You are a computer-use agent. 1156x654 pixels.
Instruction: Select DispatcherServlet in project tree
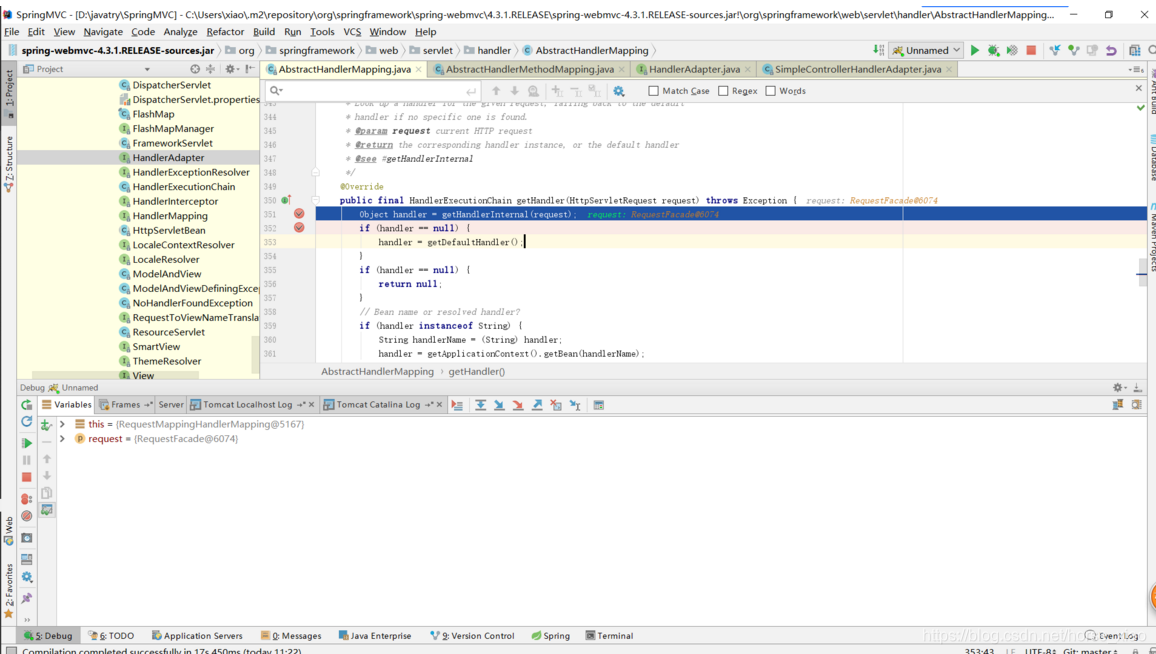pyautogui.click(x=171, y=85)
